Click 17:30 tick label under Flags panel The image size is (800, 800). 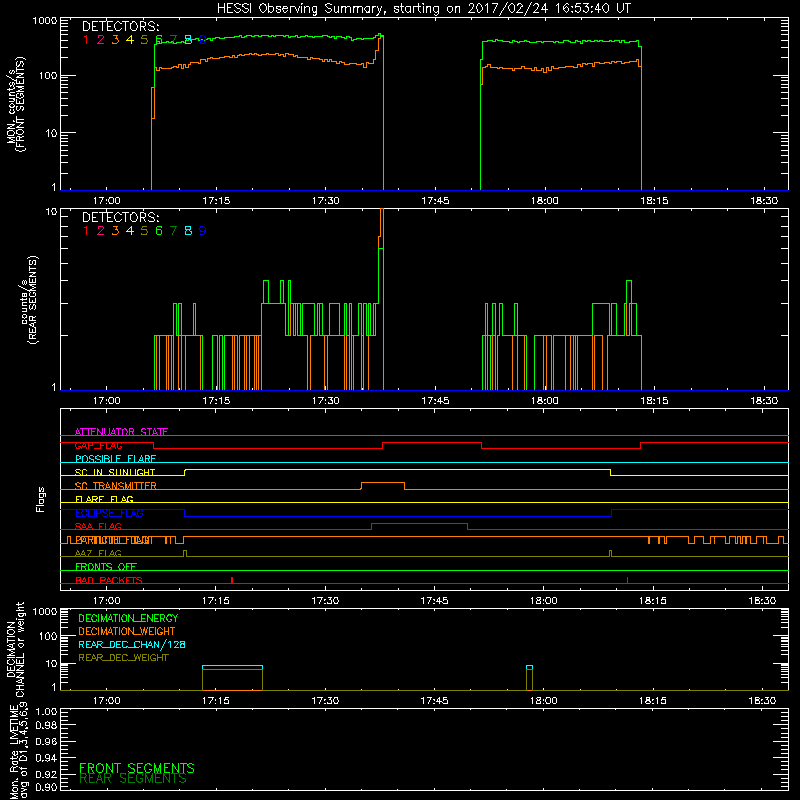click(x=325, y=601)
